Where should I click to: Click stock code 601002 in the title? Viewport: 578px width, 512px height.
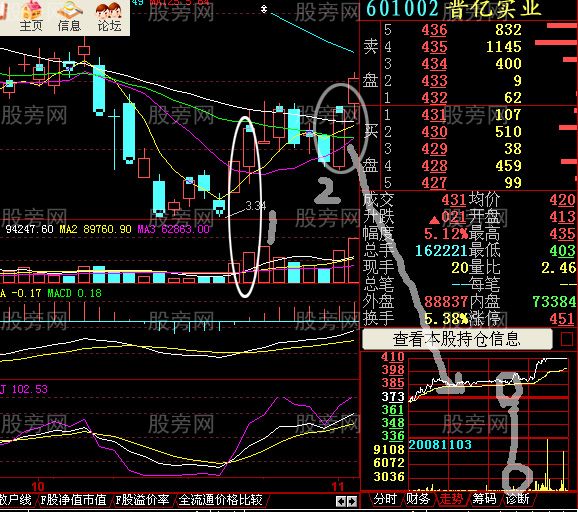pyautogui.click(x=403, y=9)
